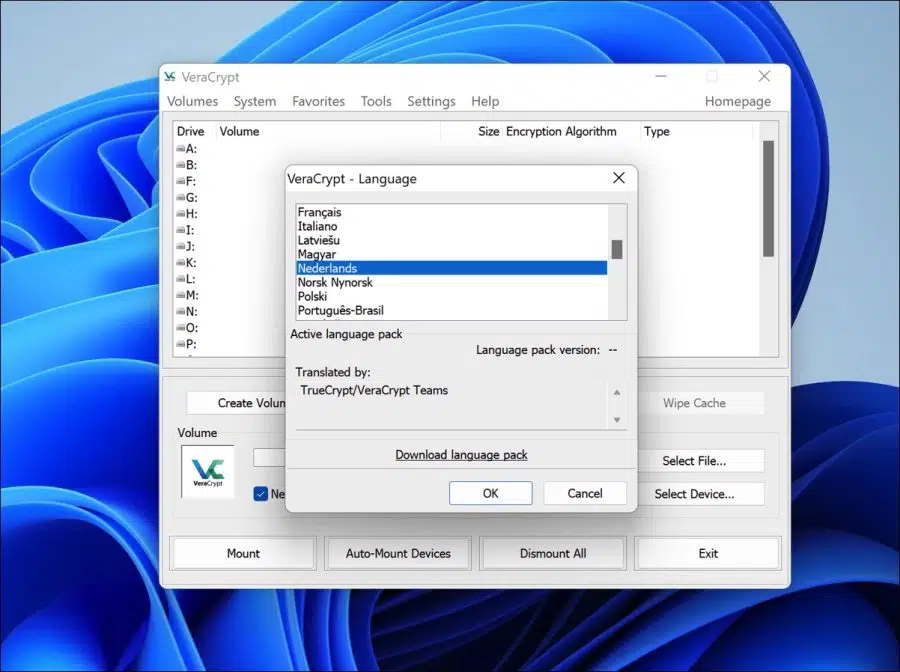900x672 pixels.
Task: Click the Select Device... button
Action: [701, 494]
